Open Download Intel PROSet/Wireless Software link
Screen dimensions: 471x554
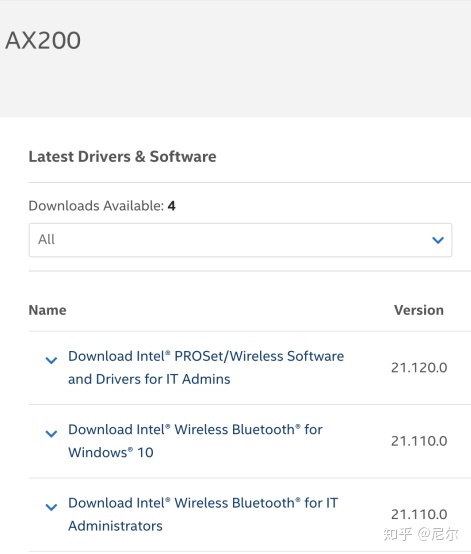[206, 367]
